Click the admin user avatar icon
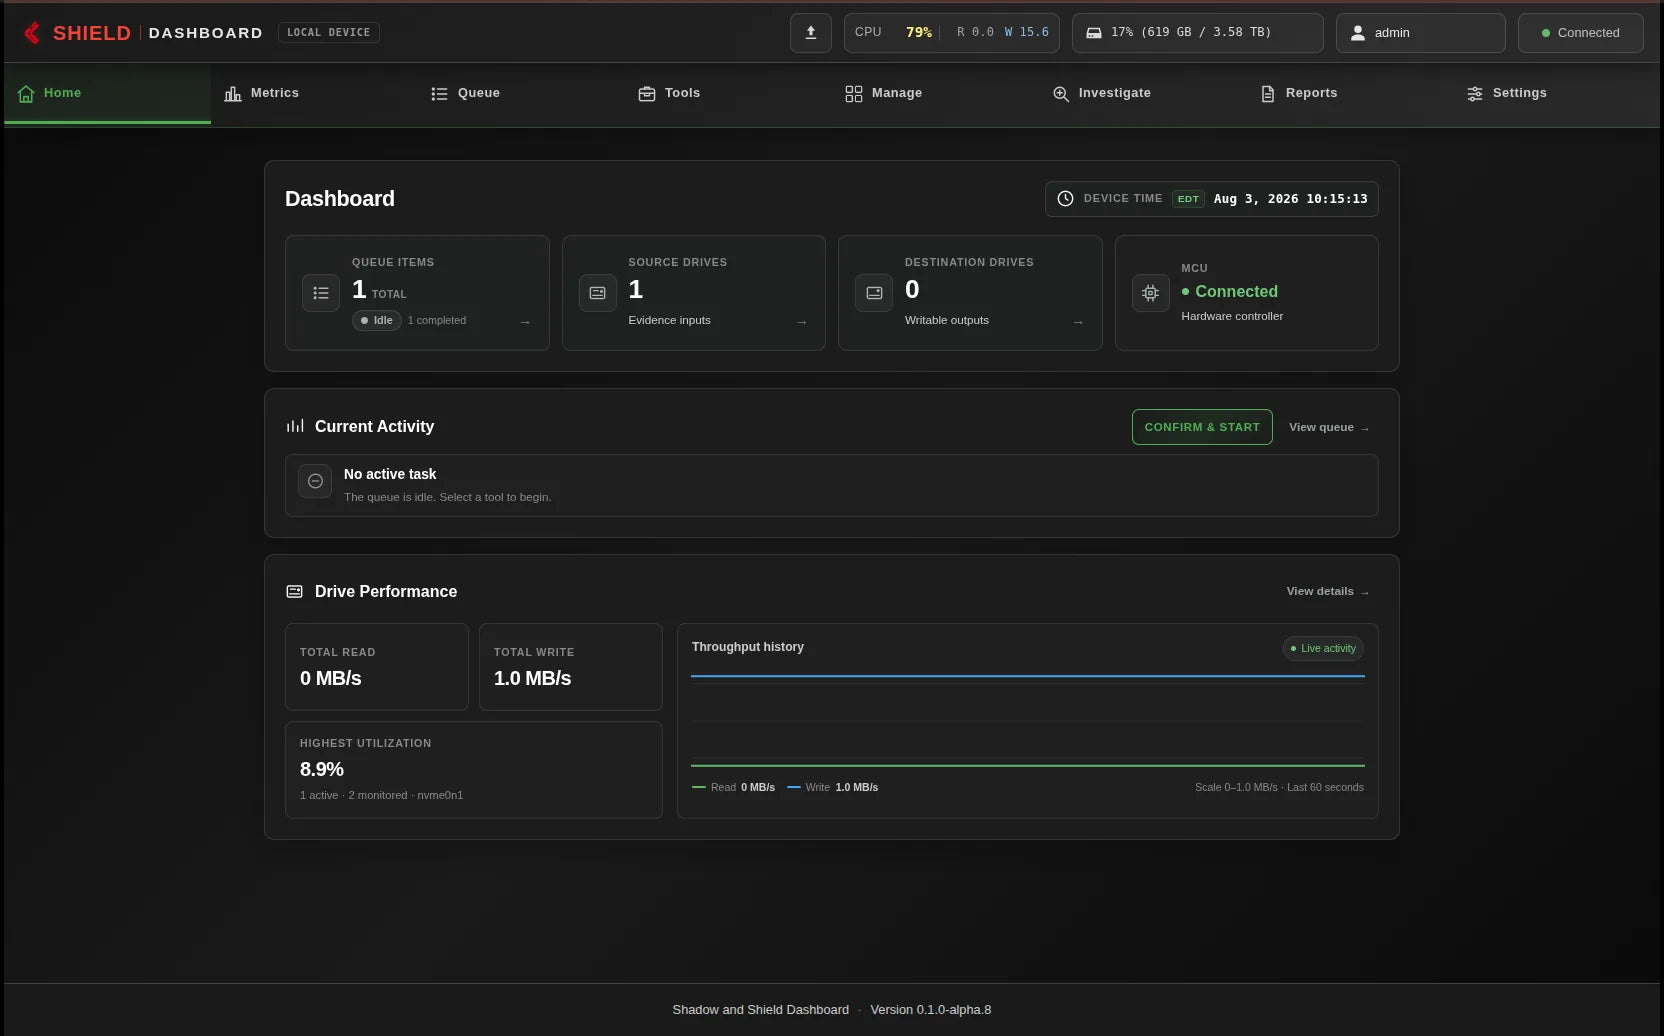This screenshot has height=1036, width=1664. pyautogui.click(x=1358, y=33)
